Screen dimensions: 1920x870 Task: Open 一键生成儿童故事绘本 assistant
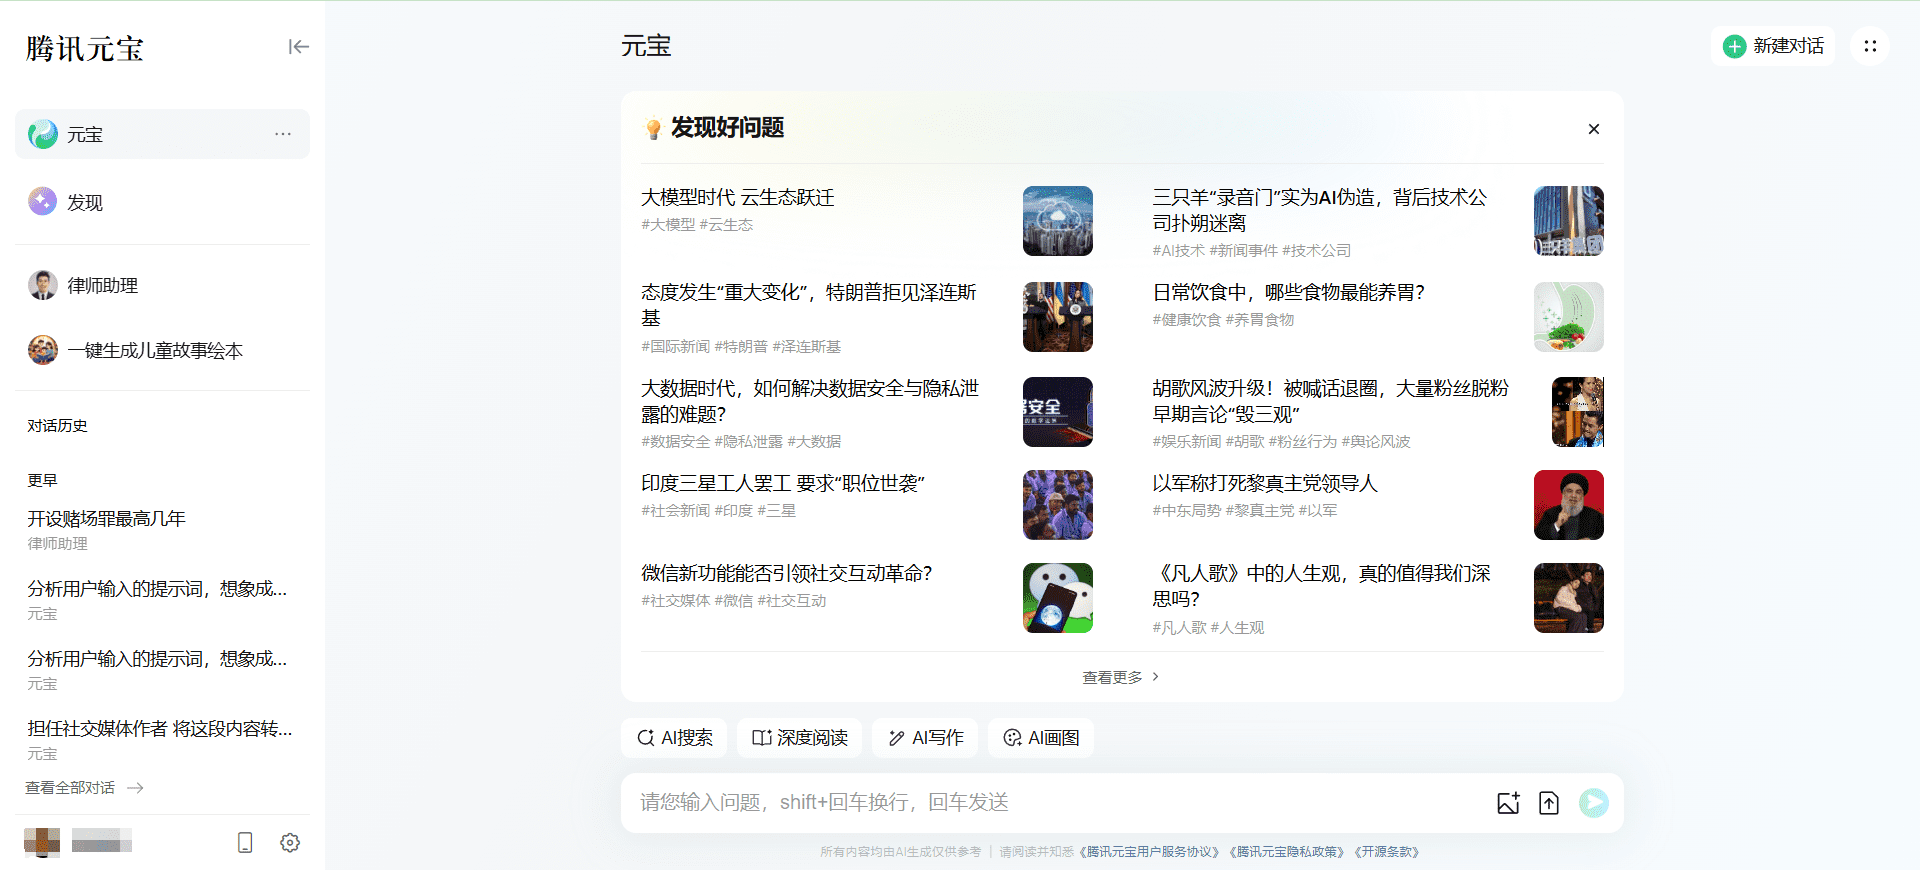pyautogui.click(x=162, y=350)
